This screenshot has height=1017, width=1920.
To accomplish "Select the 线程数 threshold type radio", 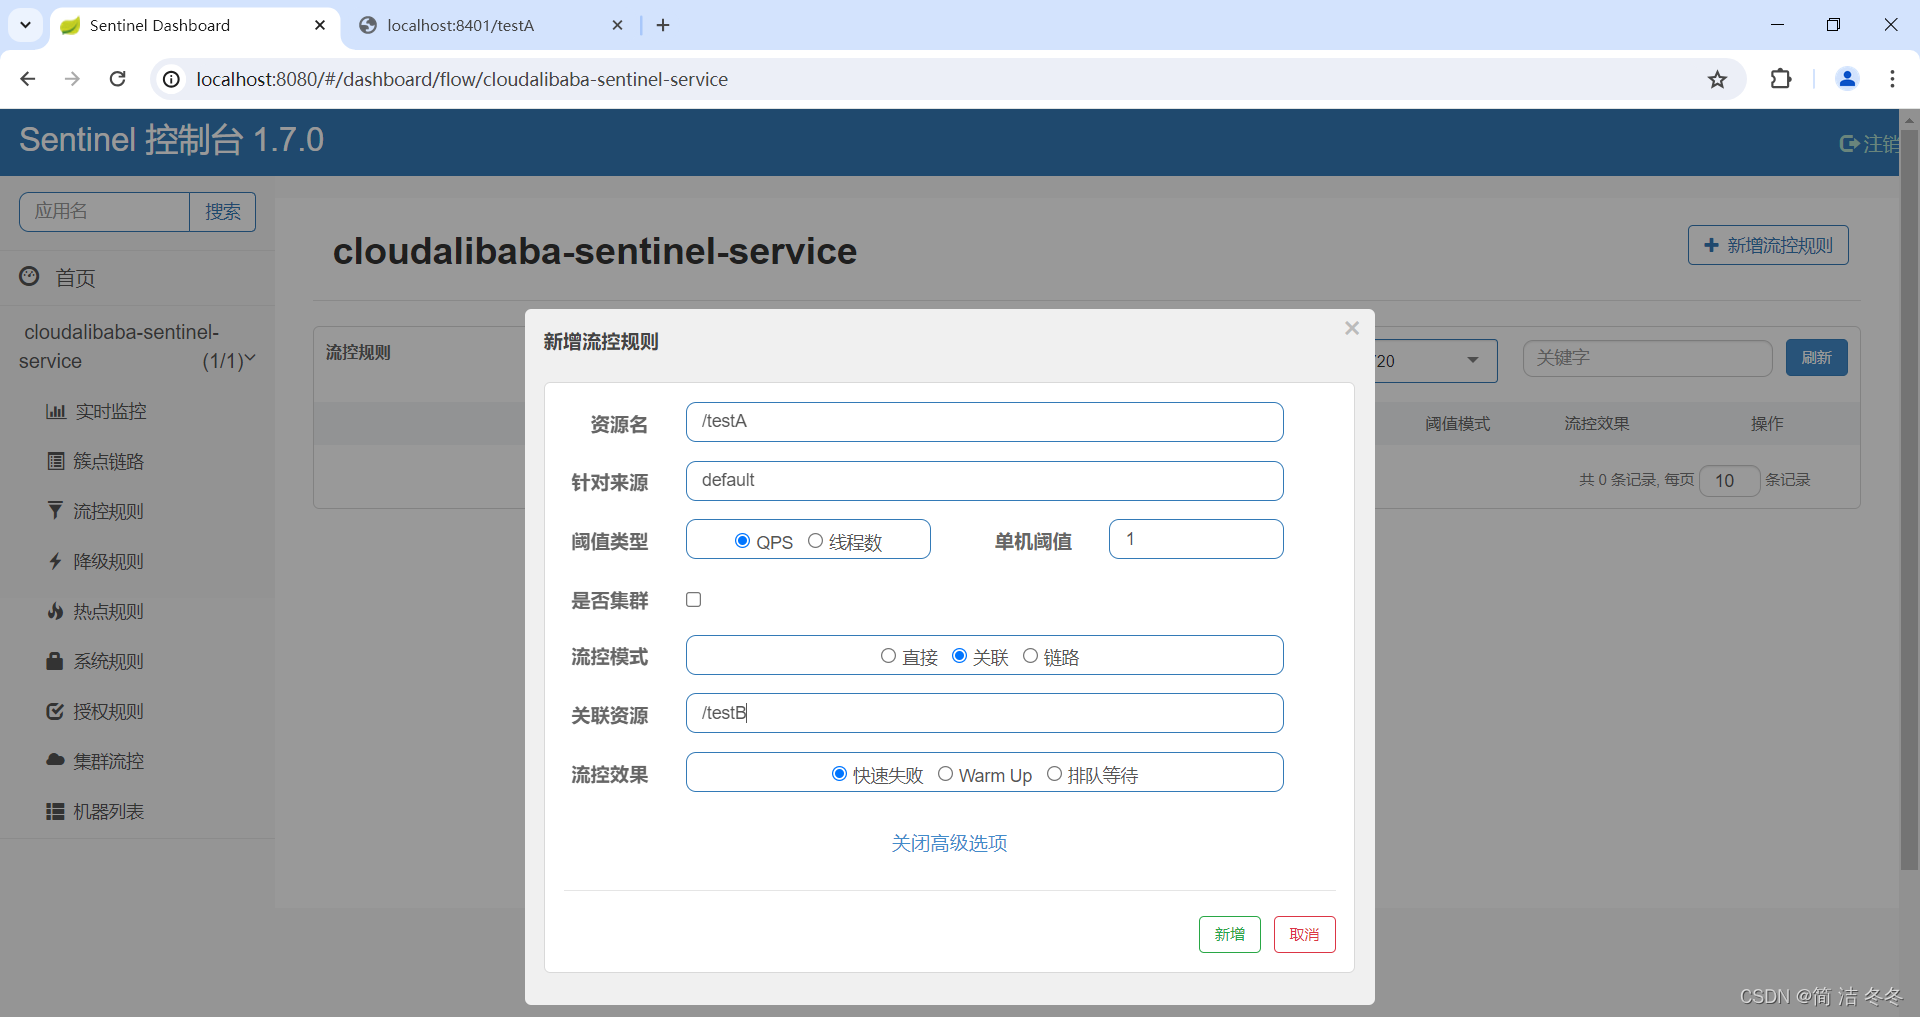I will (x=815, y=541).
